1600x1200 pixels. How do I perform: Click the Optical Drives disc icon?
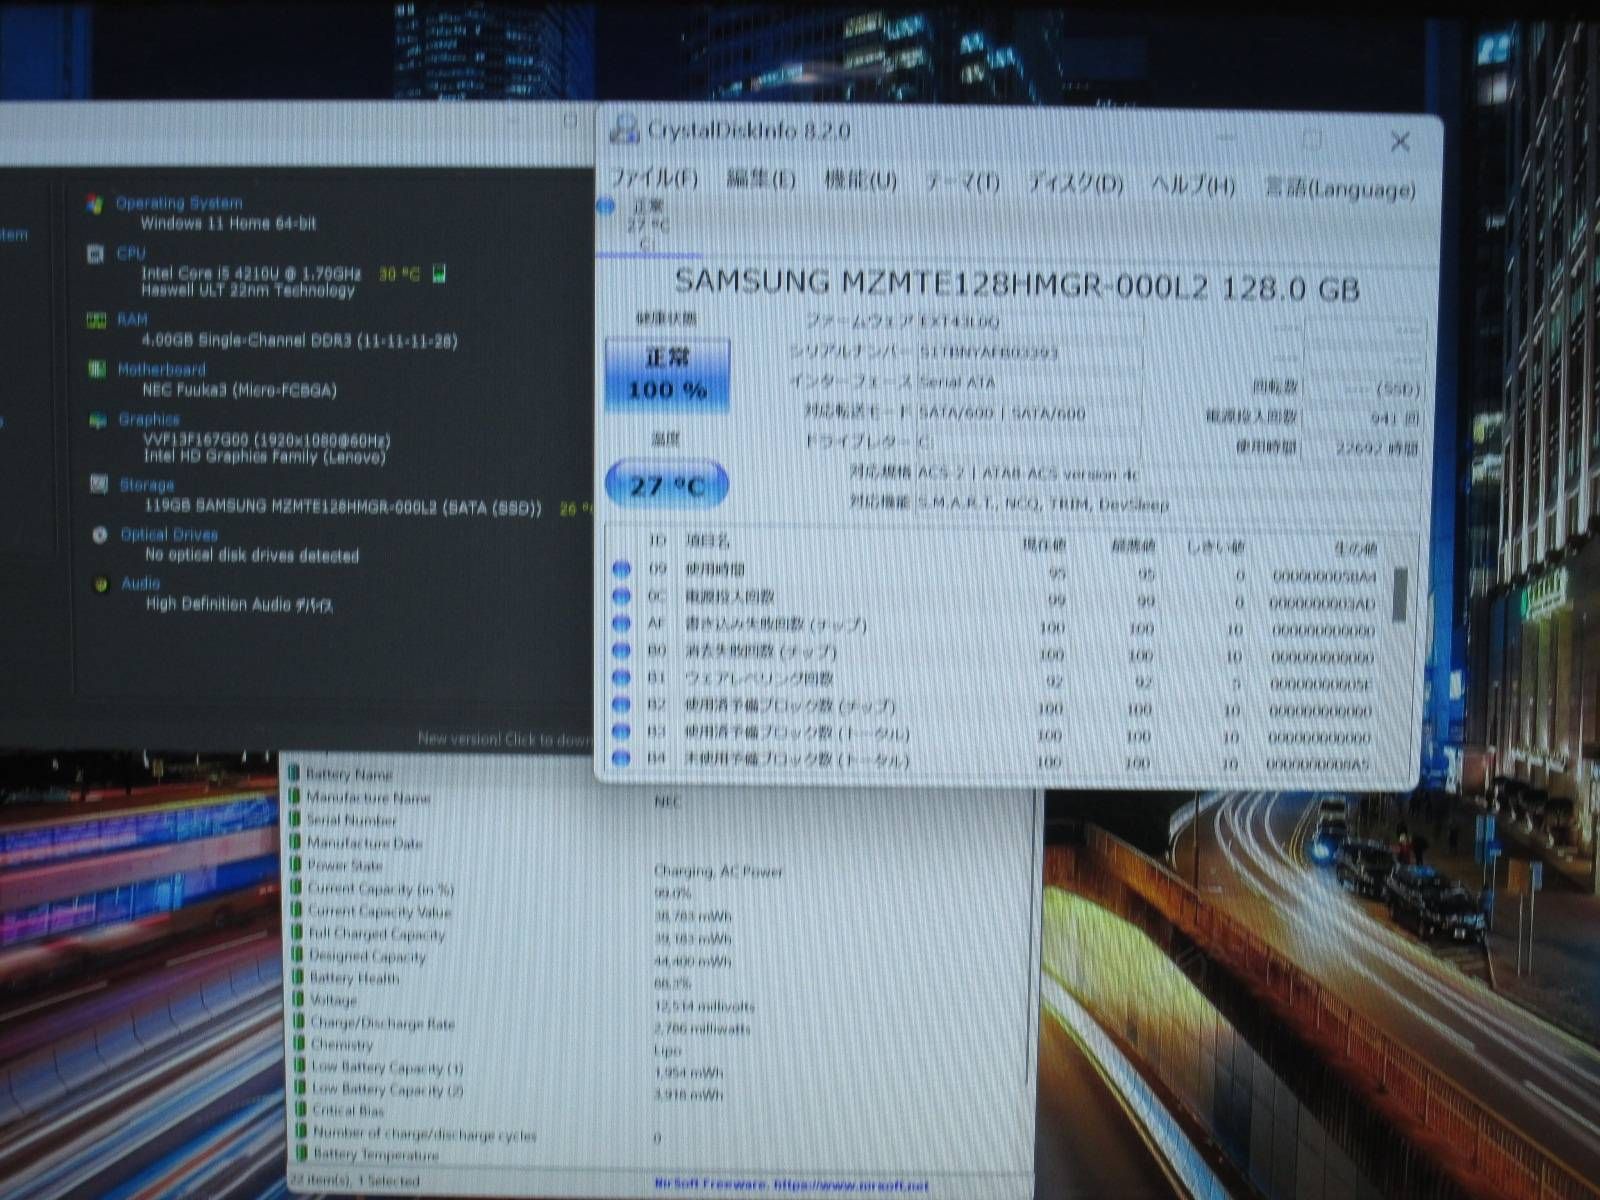(99, 535)
